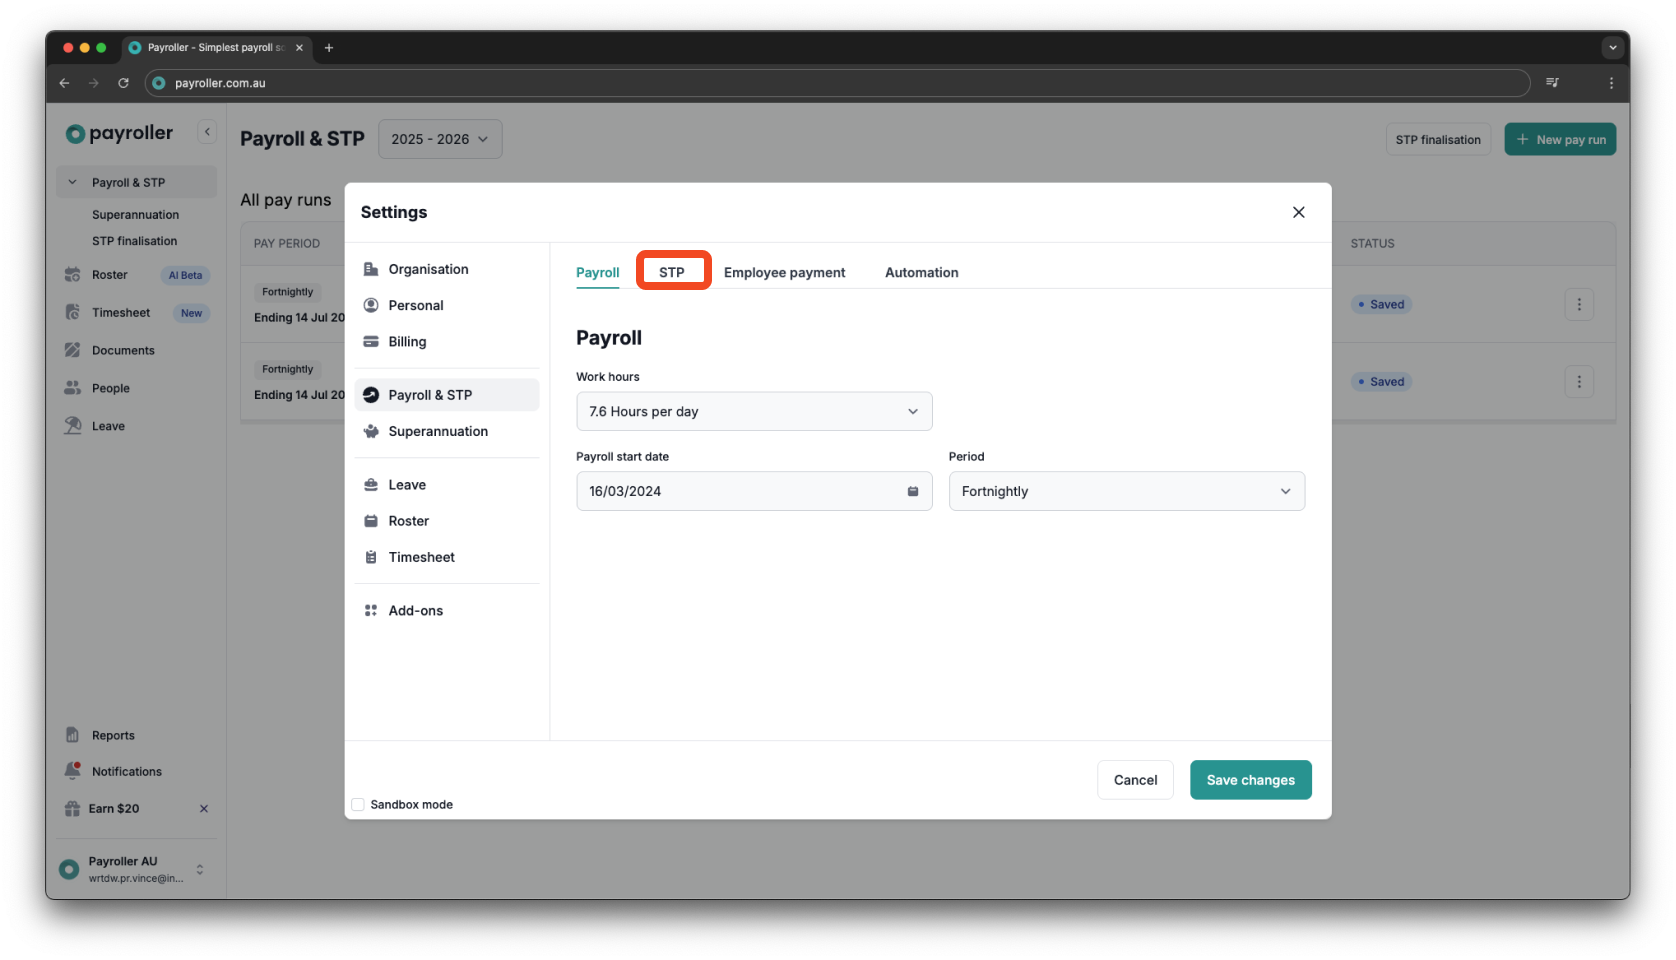The image size is (1676, 960).
Task: Click the payroller logo
Action: coord(119,133)
